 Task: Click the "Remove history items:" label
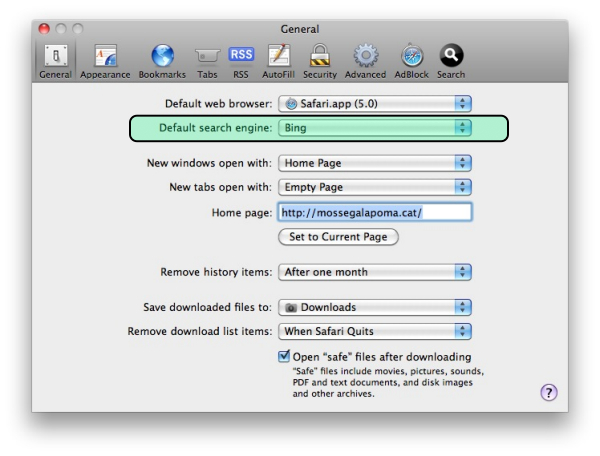click(216, 272)
